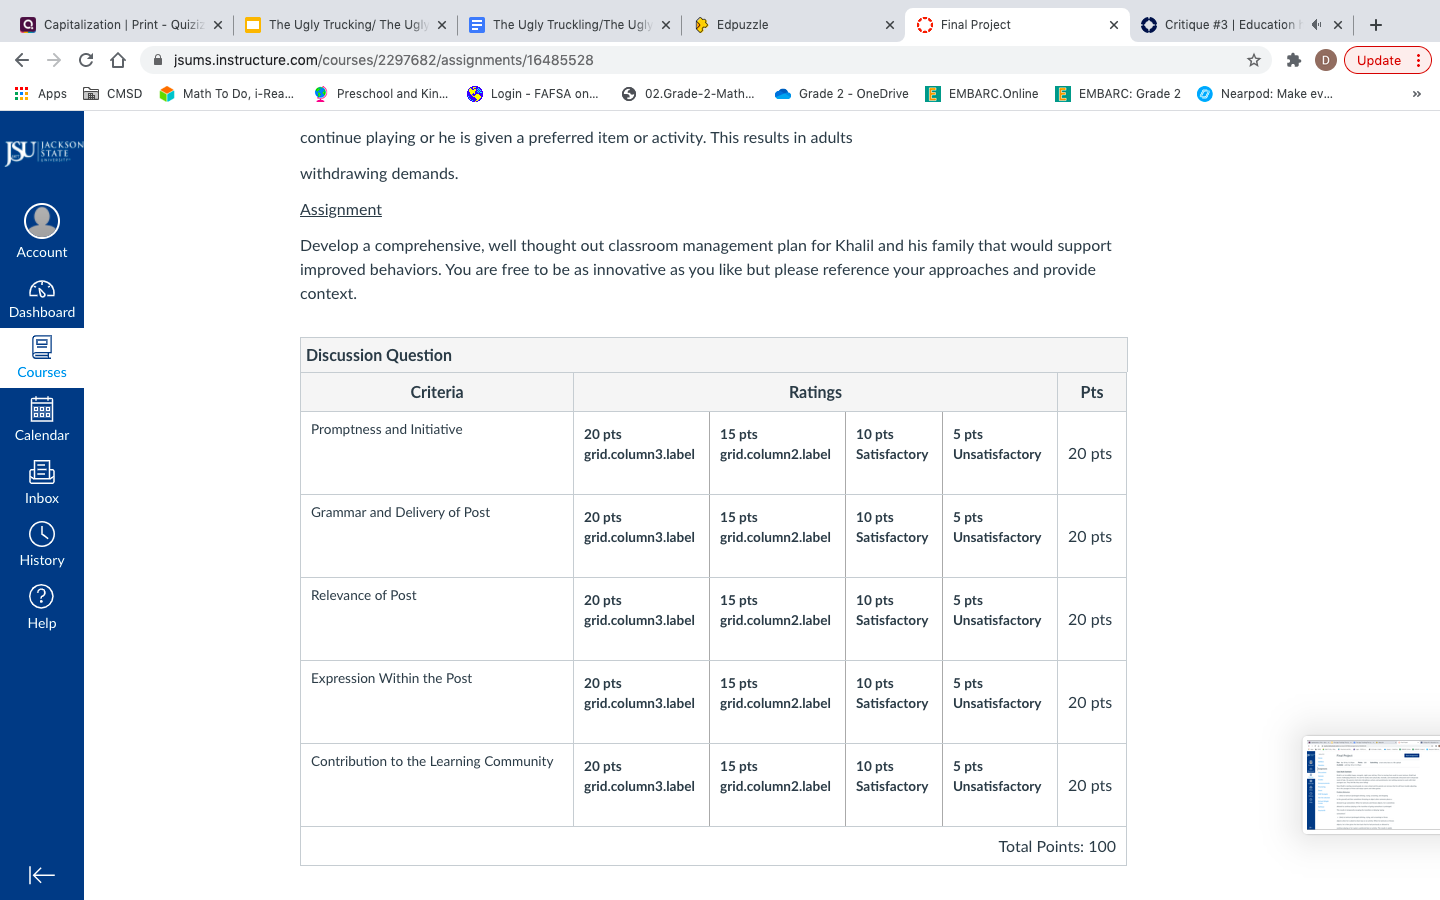Open a new browser tab
Image resolution: width=1440 pixels, height=900 pixels.
1376,25
